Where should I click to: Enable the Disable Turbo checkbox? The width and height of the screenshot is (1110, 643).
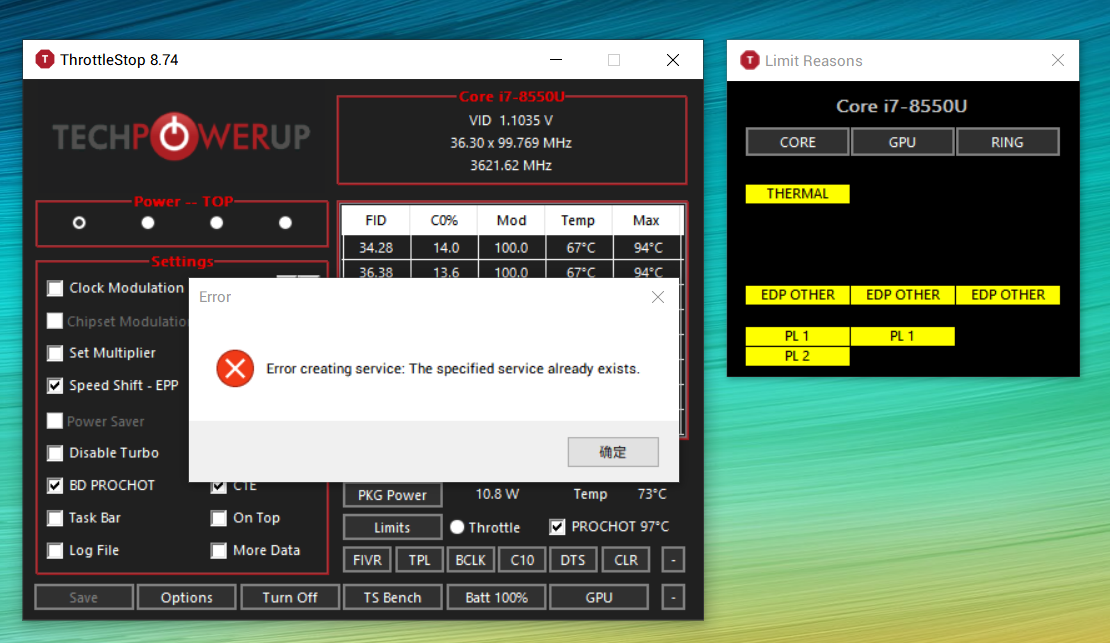[x=55, y=453]
